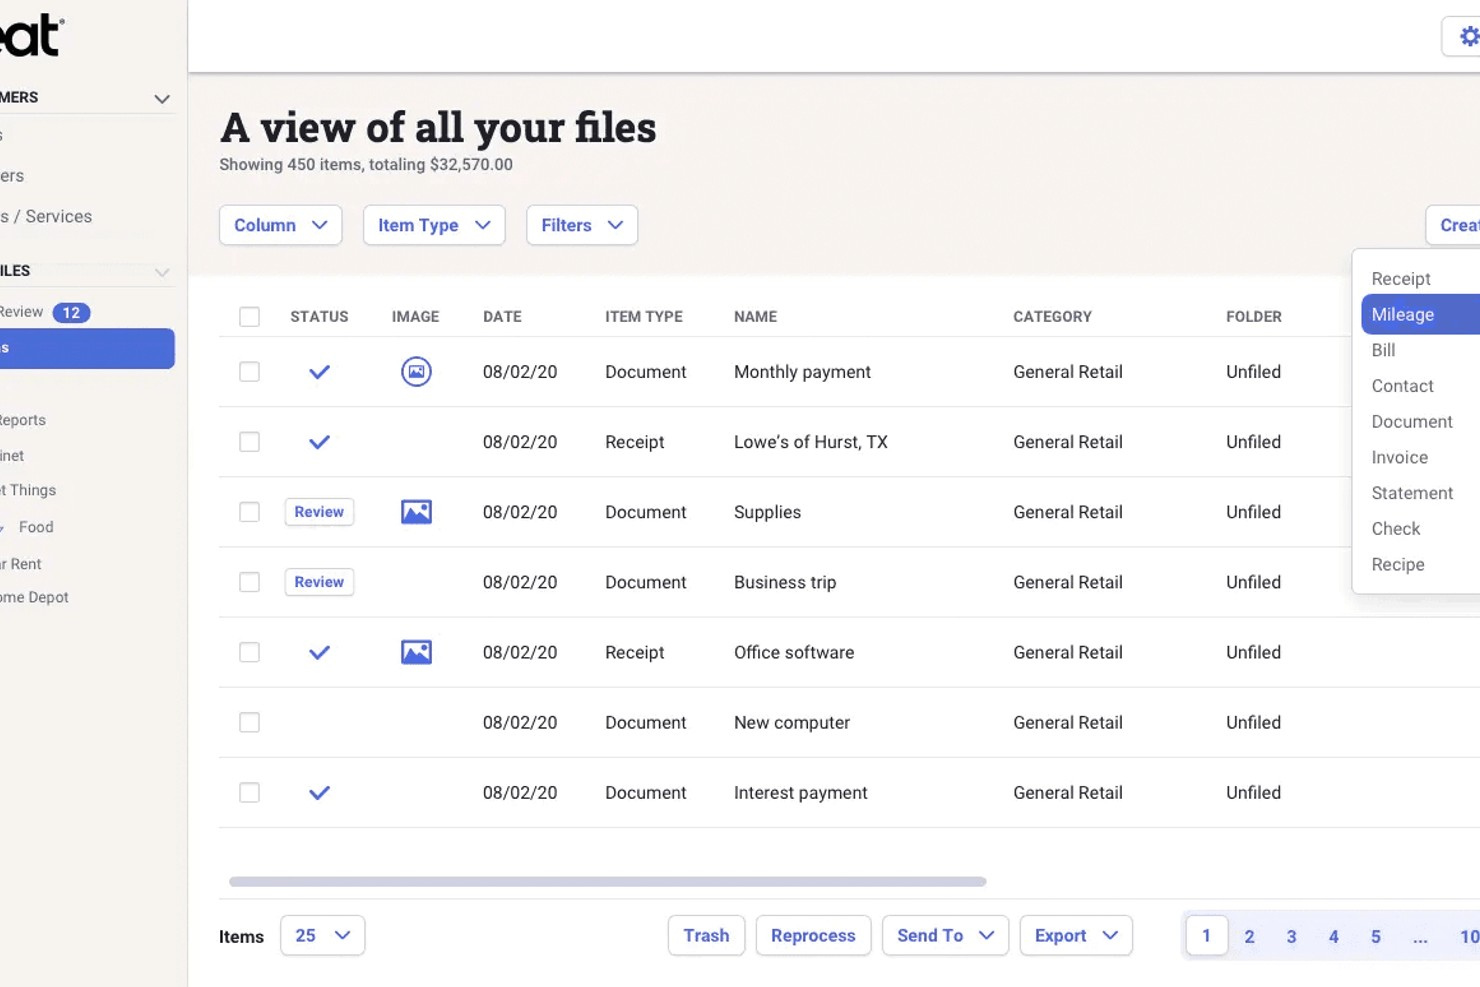Viewport: 1480px width, 987px height.
Task: Open the Filters dropdown
Action: (x=581, y=225)
